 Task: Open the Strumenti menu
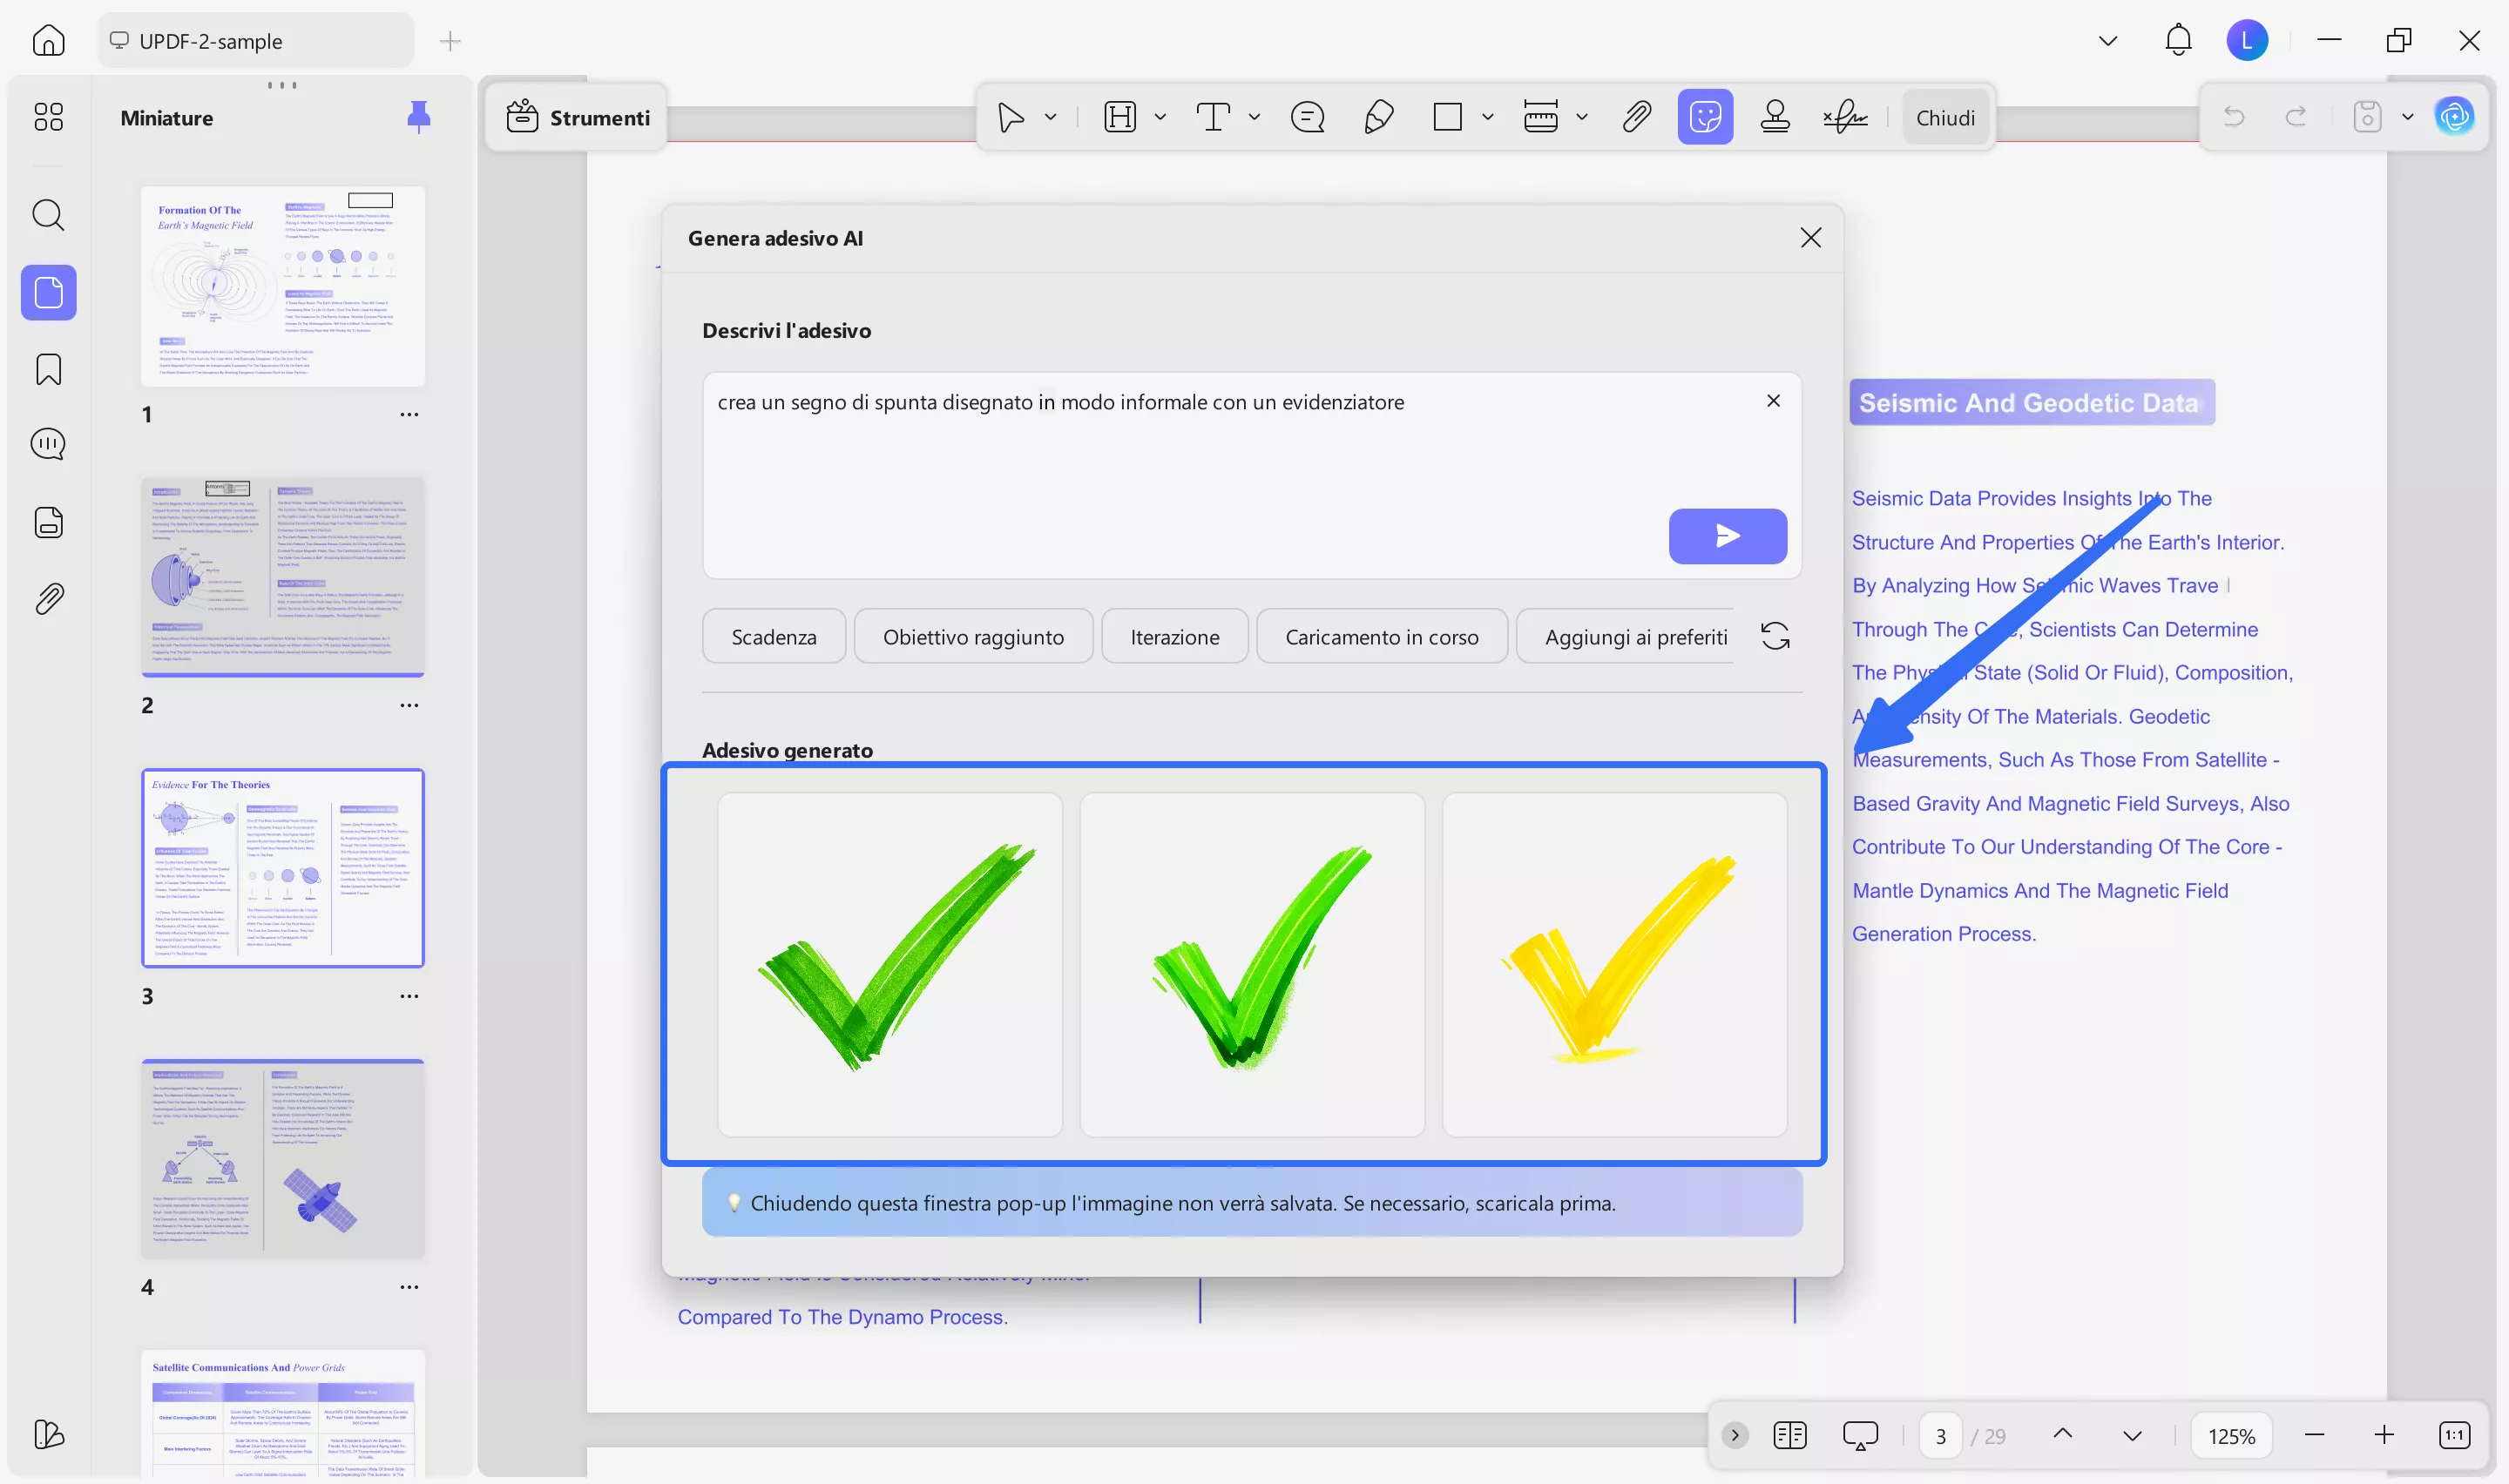pyautogui.click(x=578, y=118)
